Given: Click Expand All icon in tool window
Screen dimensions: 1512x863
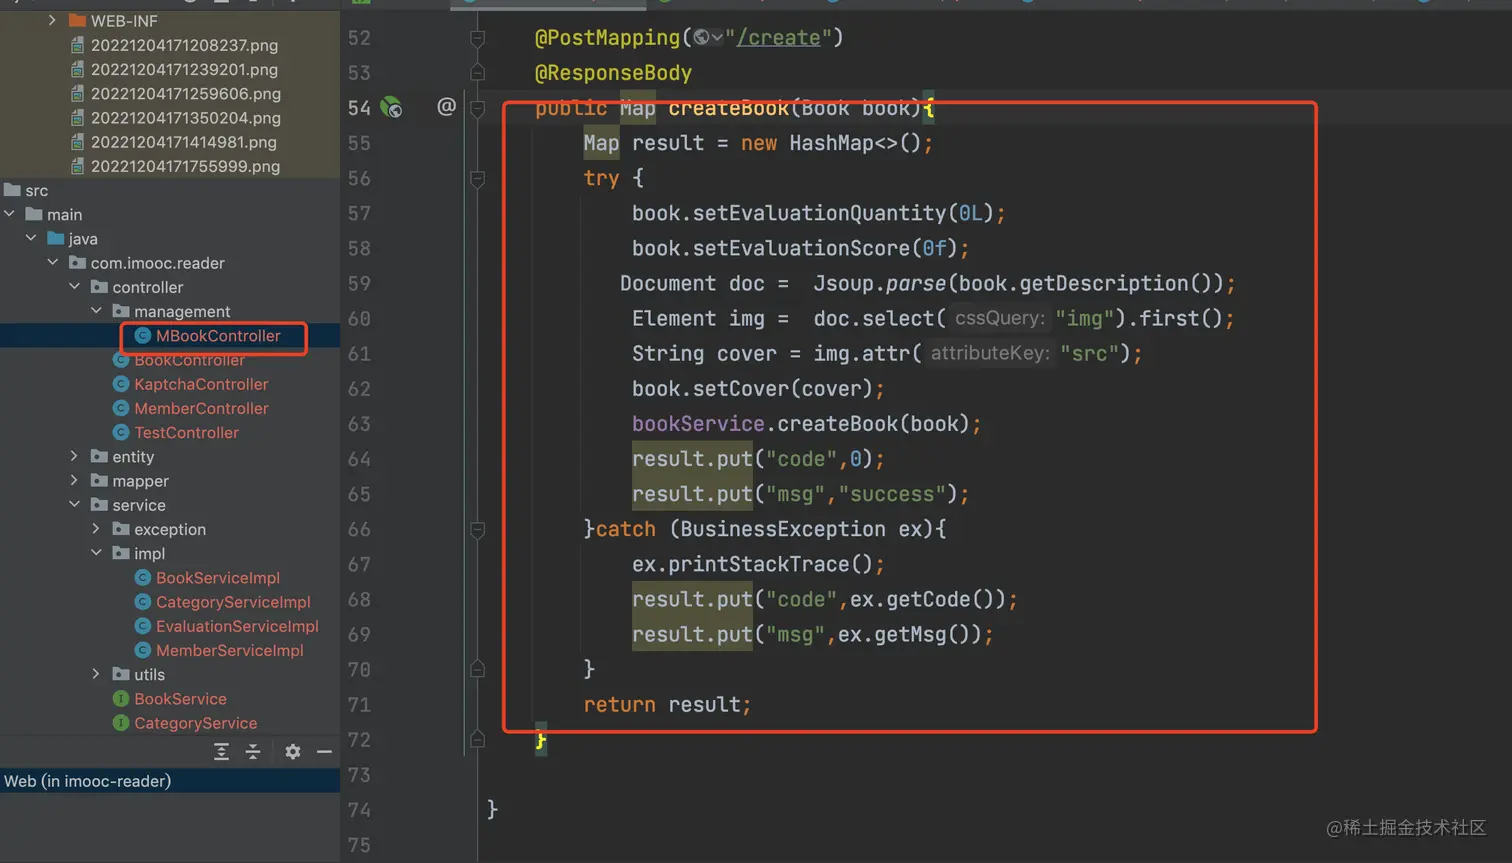Looking at the screenshot, I should pyautogui.click(x=221, y=752).
